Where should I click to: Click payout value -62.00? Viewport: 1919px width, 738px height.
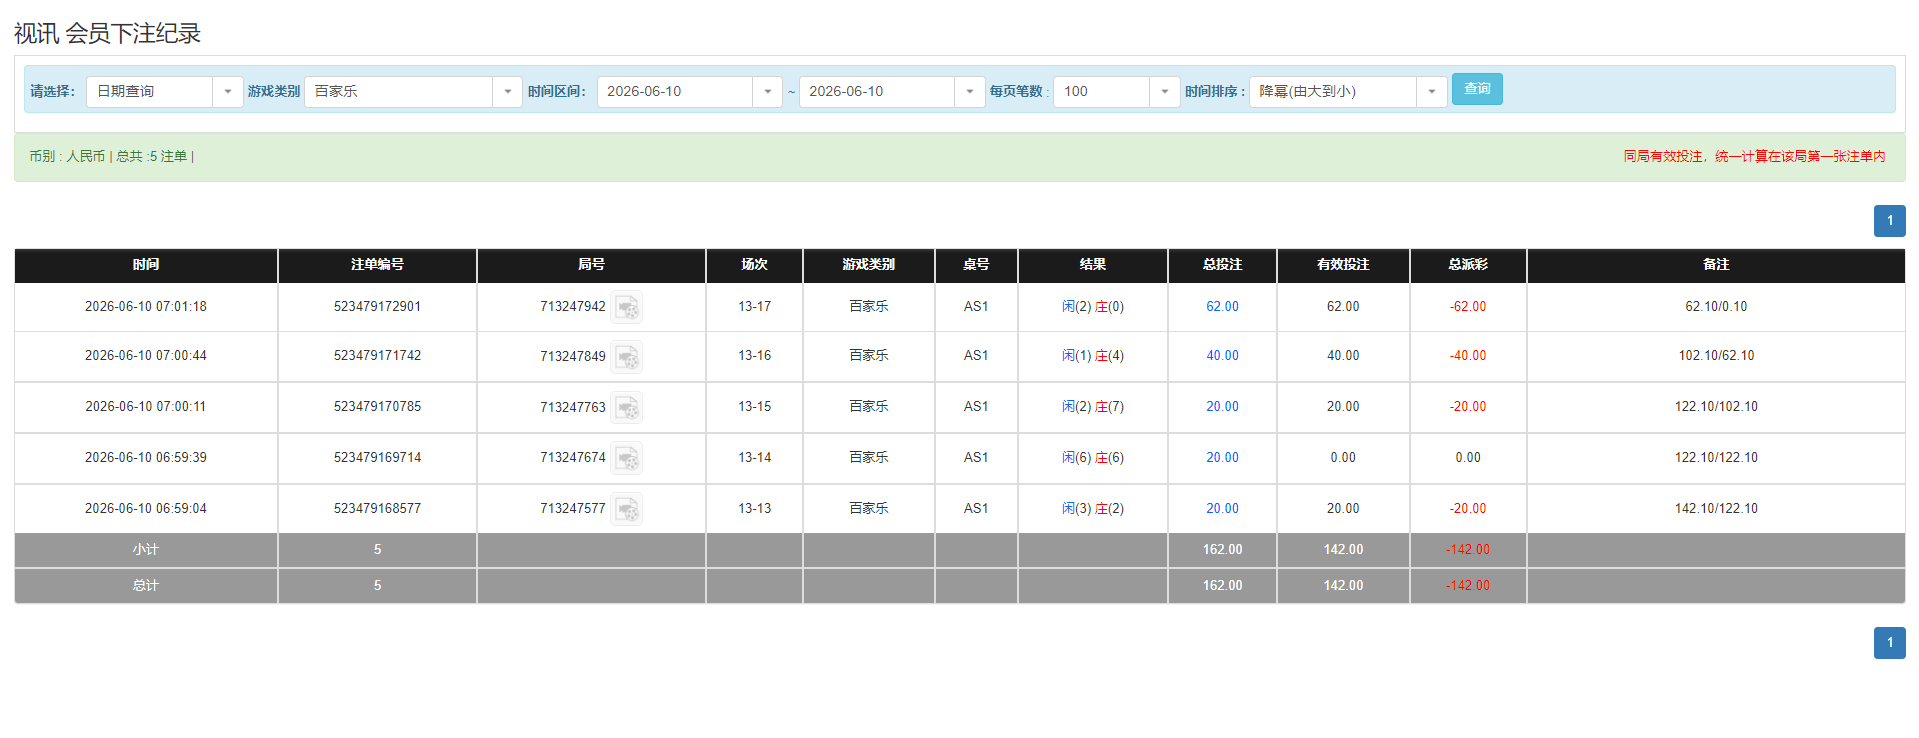click(1468, 307)
